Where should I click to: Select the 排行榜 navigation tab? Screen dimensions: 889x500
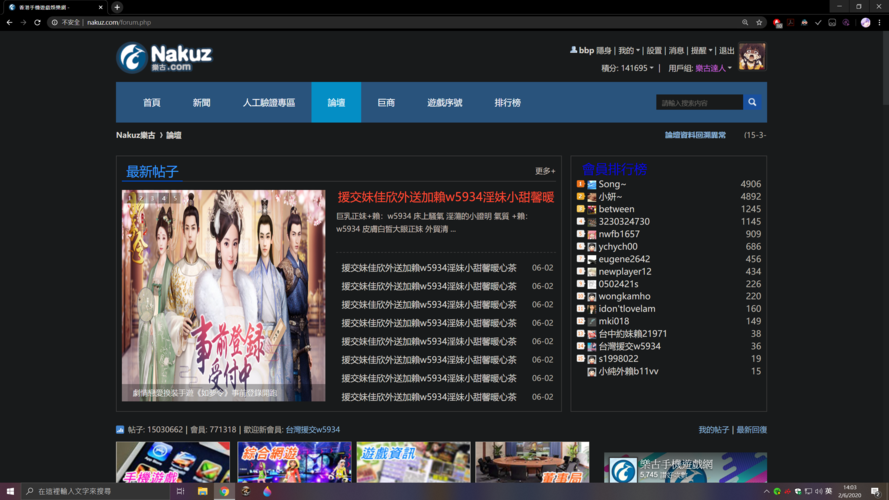click(507, 103)
